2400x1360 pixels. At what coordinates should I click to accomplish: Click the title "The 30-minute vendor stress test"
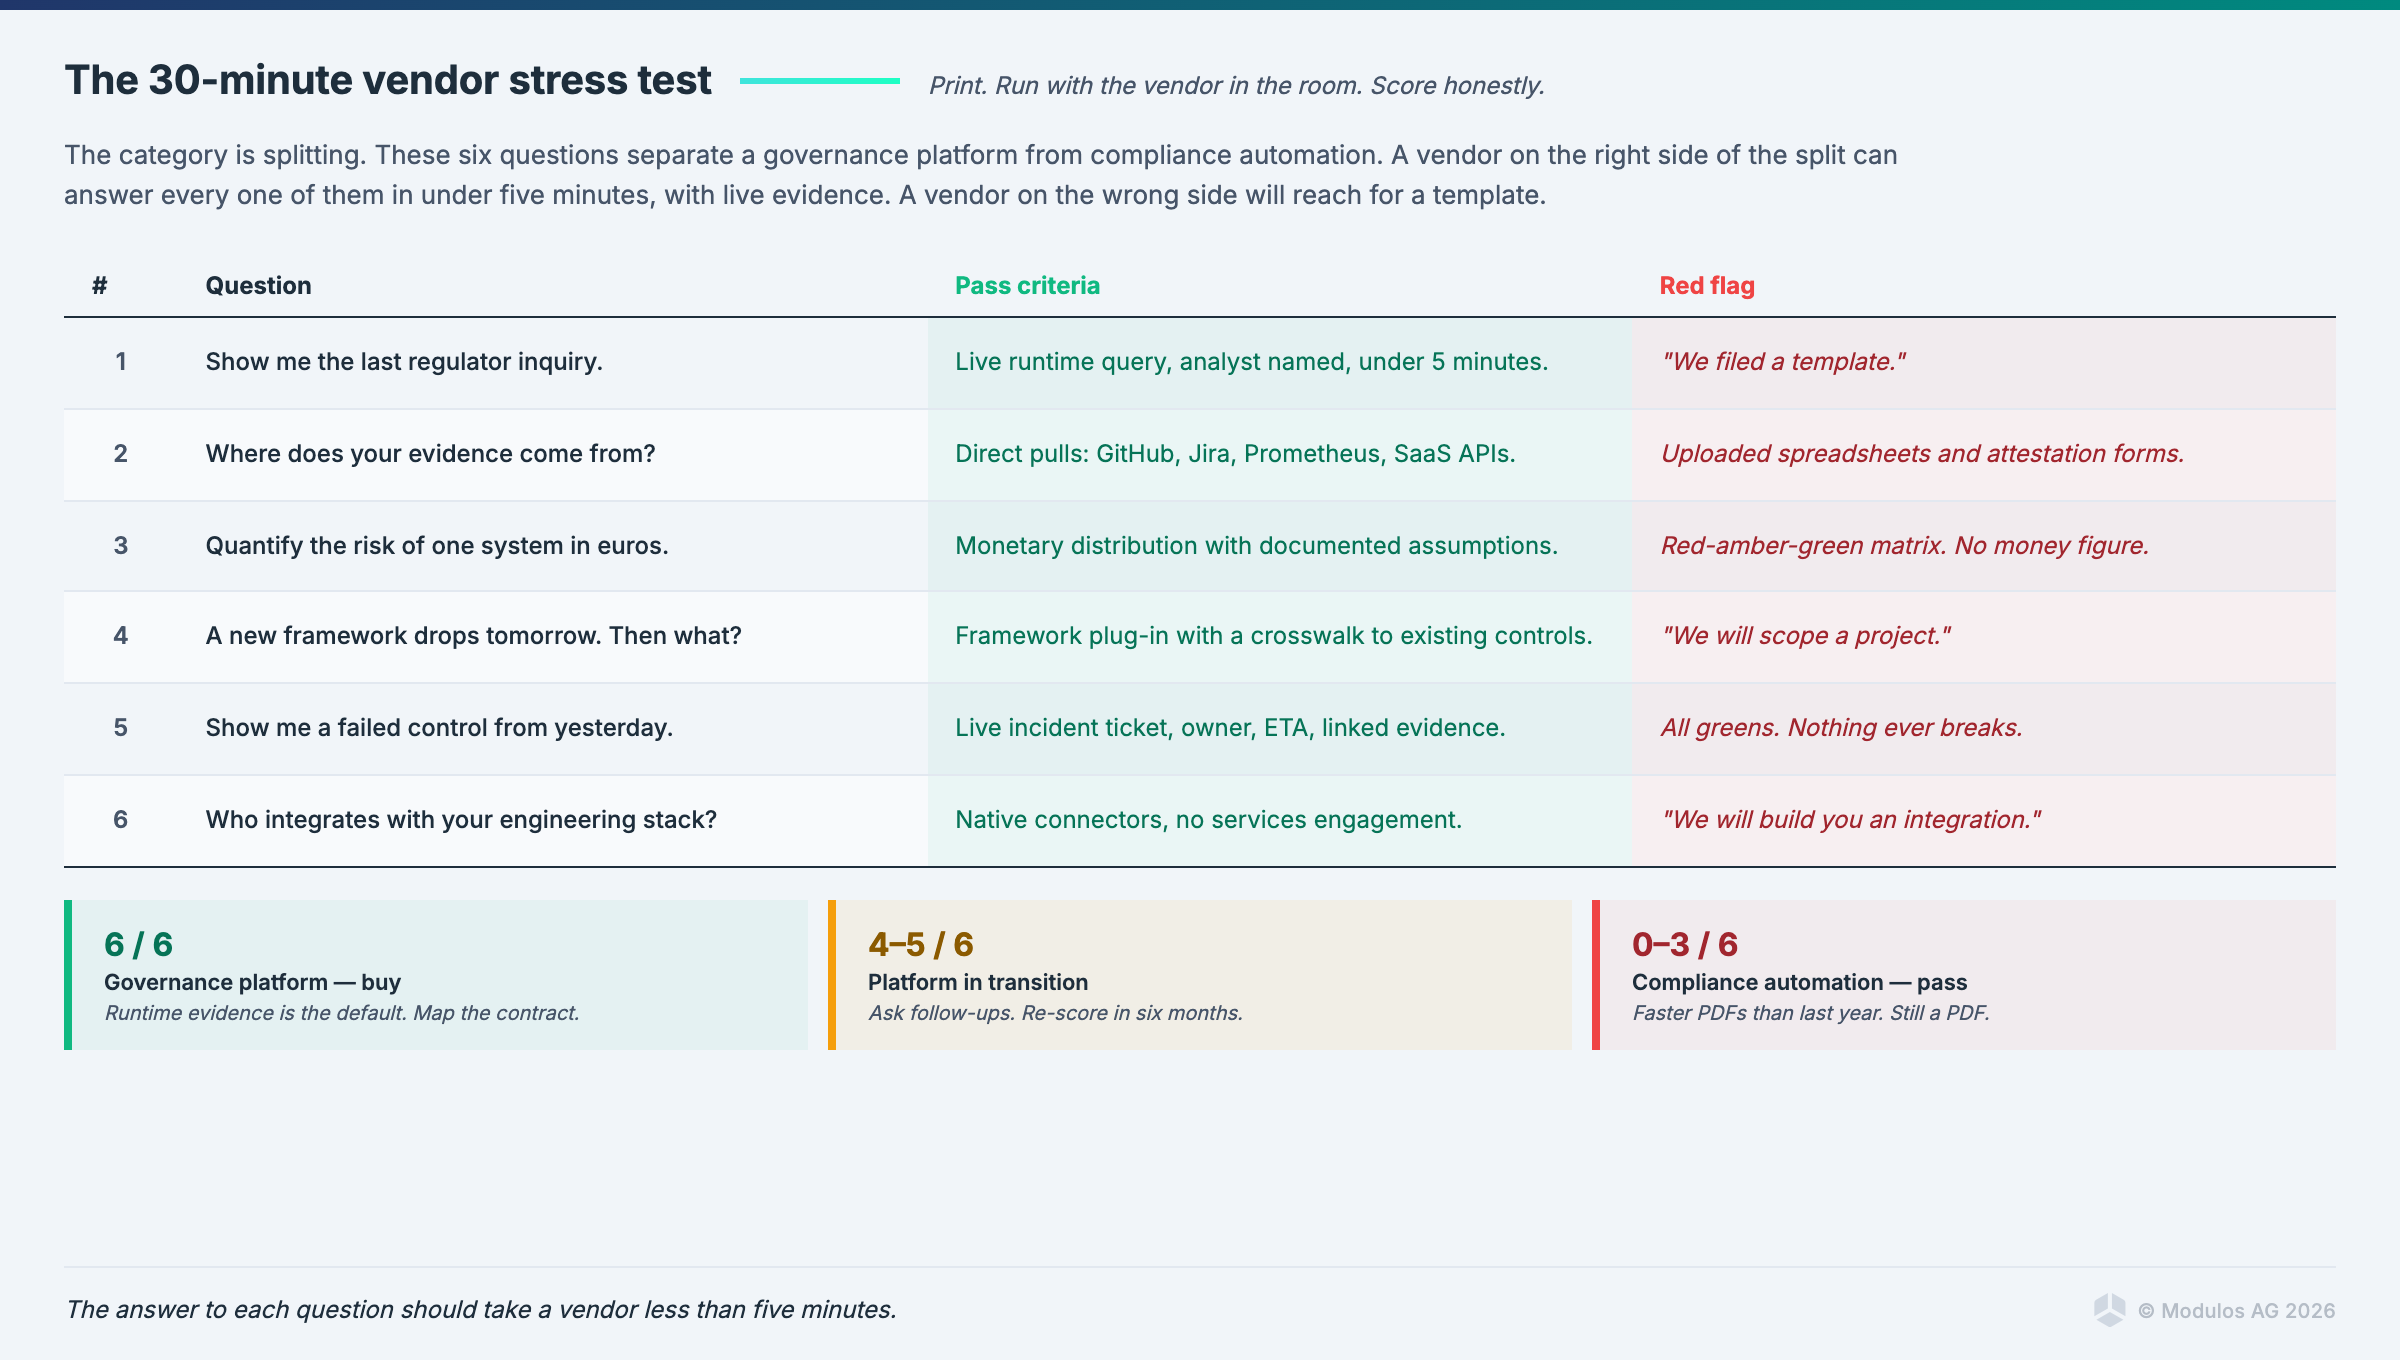(x=388, y=80)
